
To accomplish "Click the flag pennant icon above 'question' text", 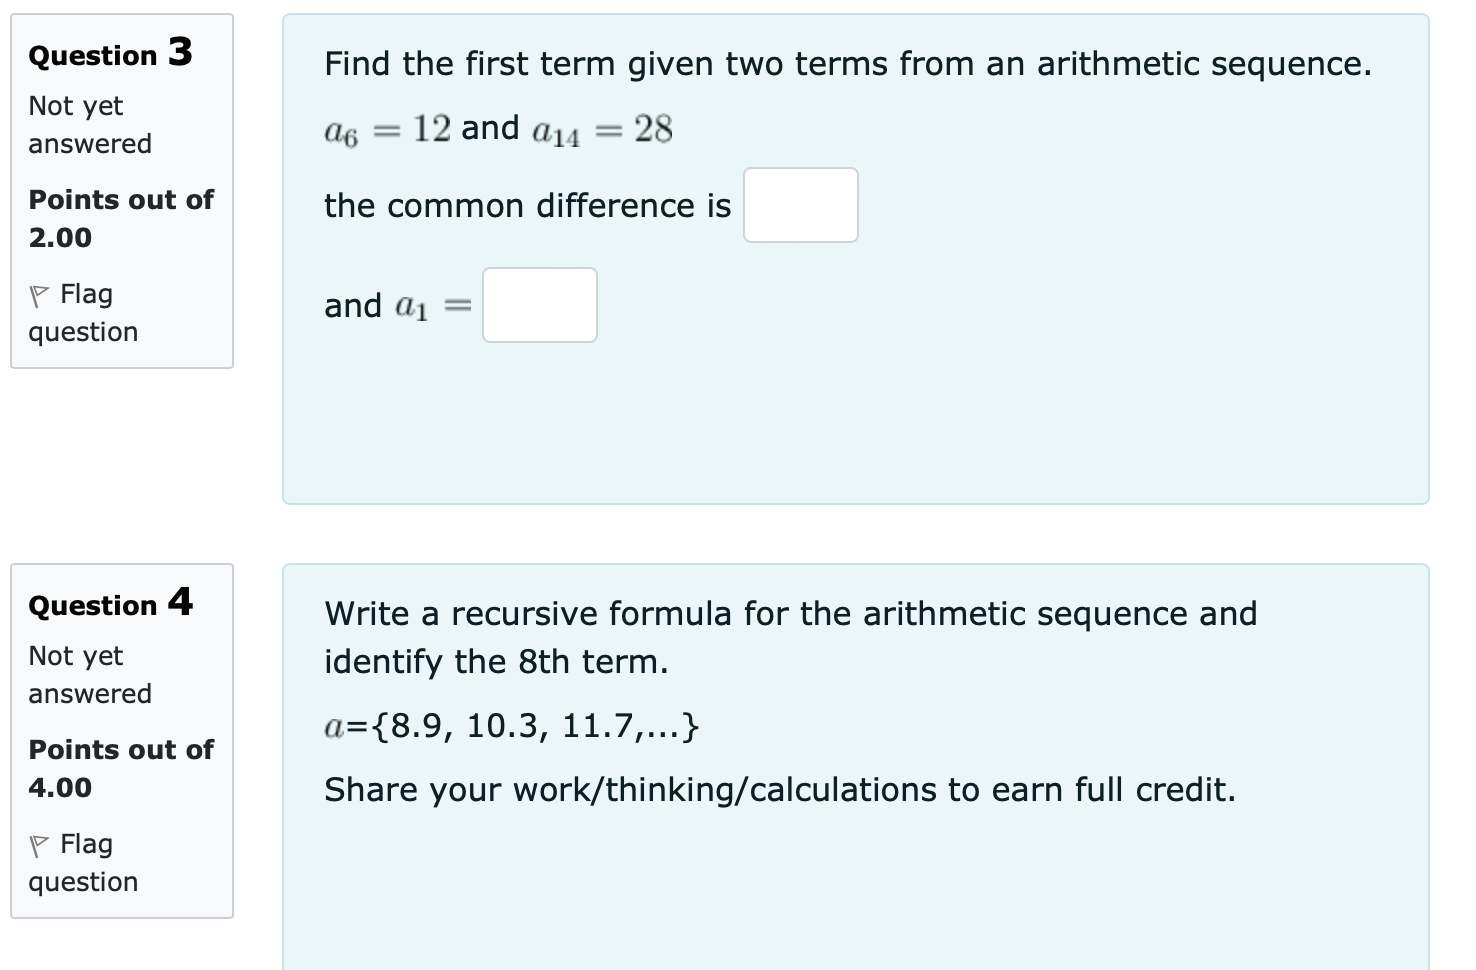I will (39, 293).
